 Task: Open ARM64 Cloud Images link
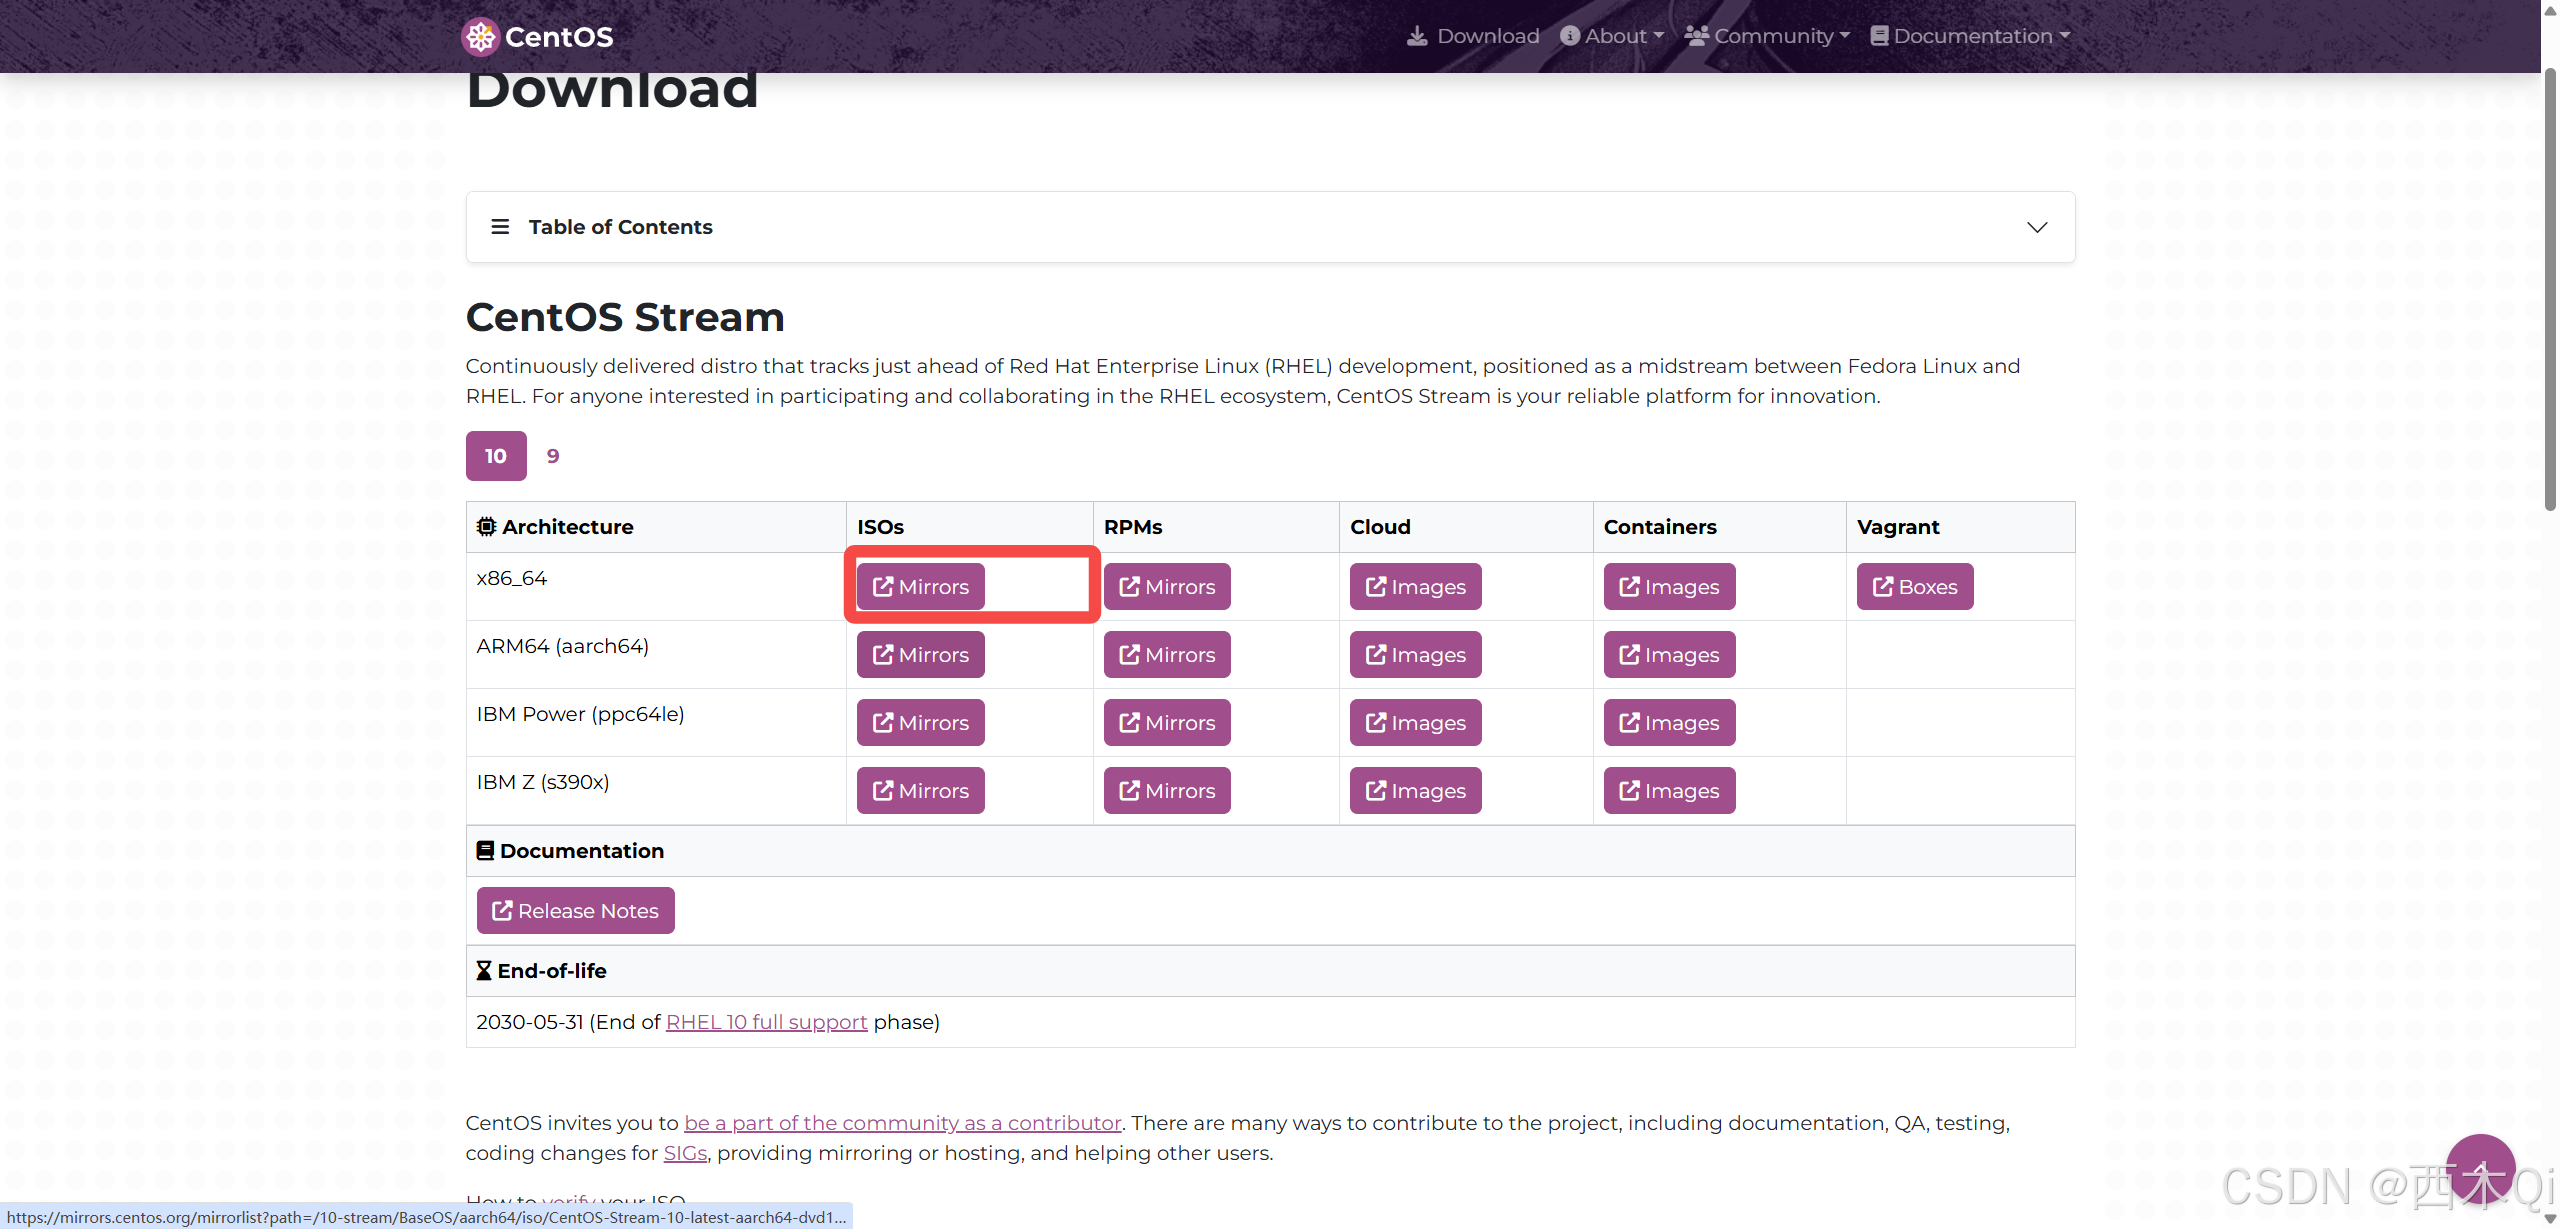click(x=1415, y=655)
